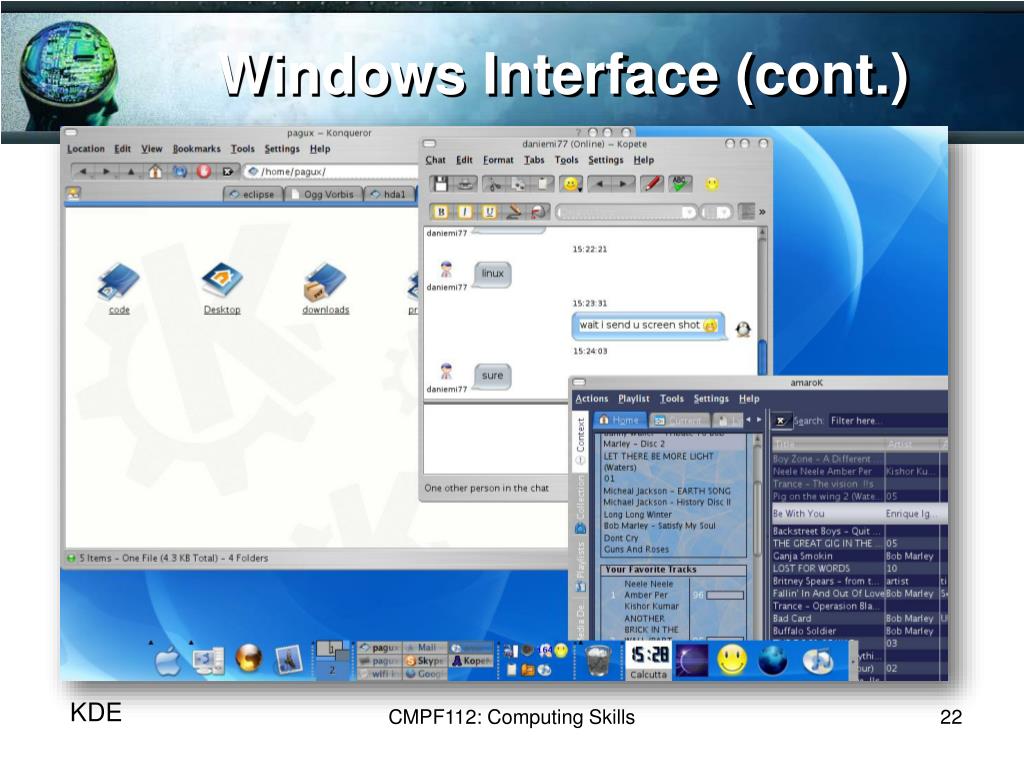Reload the Konqueror view
Image resolution: width=1024 pixels, height=768 pixels.
180,172
